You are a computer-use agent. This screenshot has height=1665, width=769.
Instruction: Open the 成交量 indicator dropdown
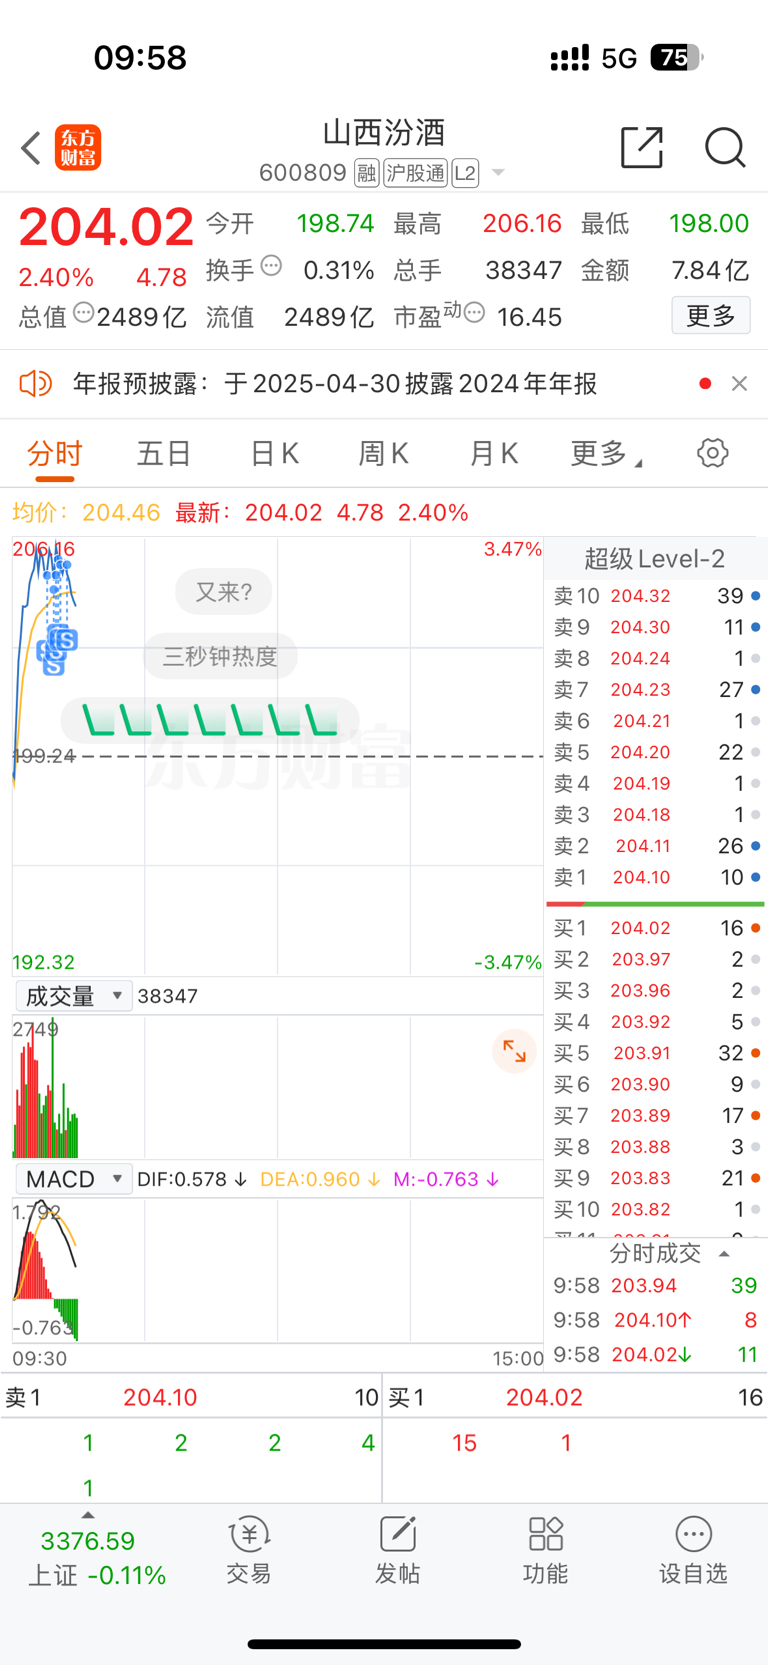click(x=74, y=996)
